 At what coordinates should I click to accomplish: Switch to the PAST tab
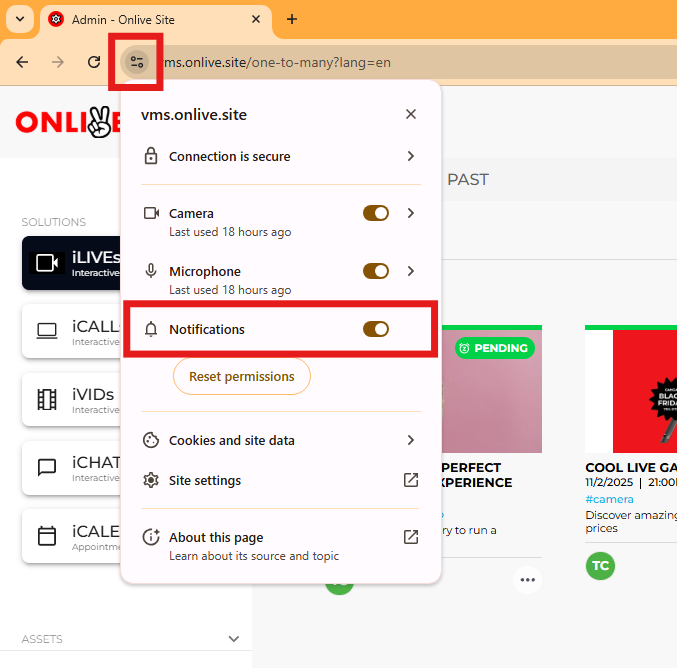(x=467, y=180)
